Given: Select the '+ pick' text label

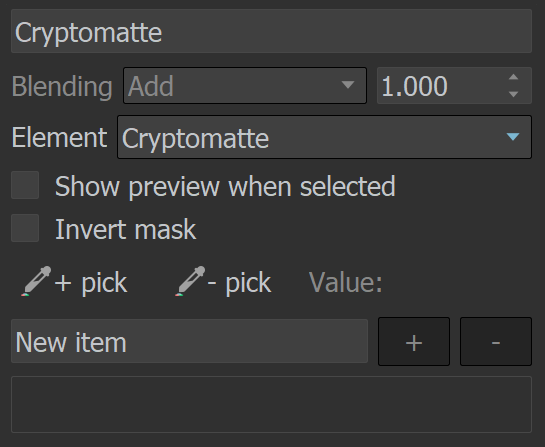Looking at the screenshot, I should pos(91,283).
